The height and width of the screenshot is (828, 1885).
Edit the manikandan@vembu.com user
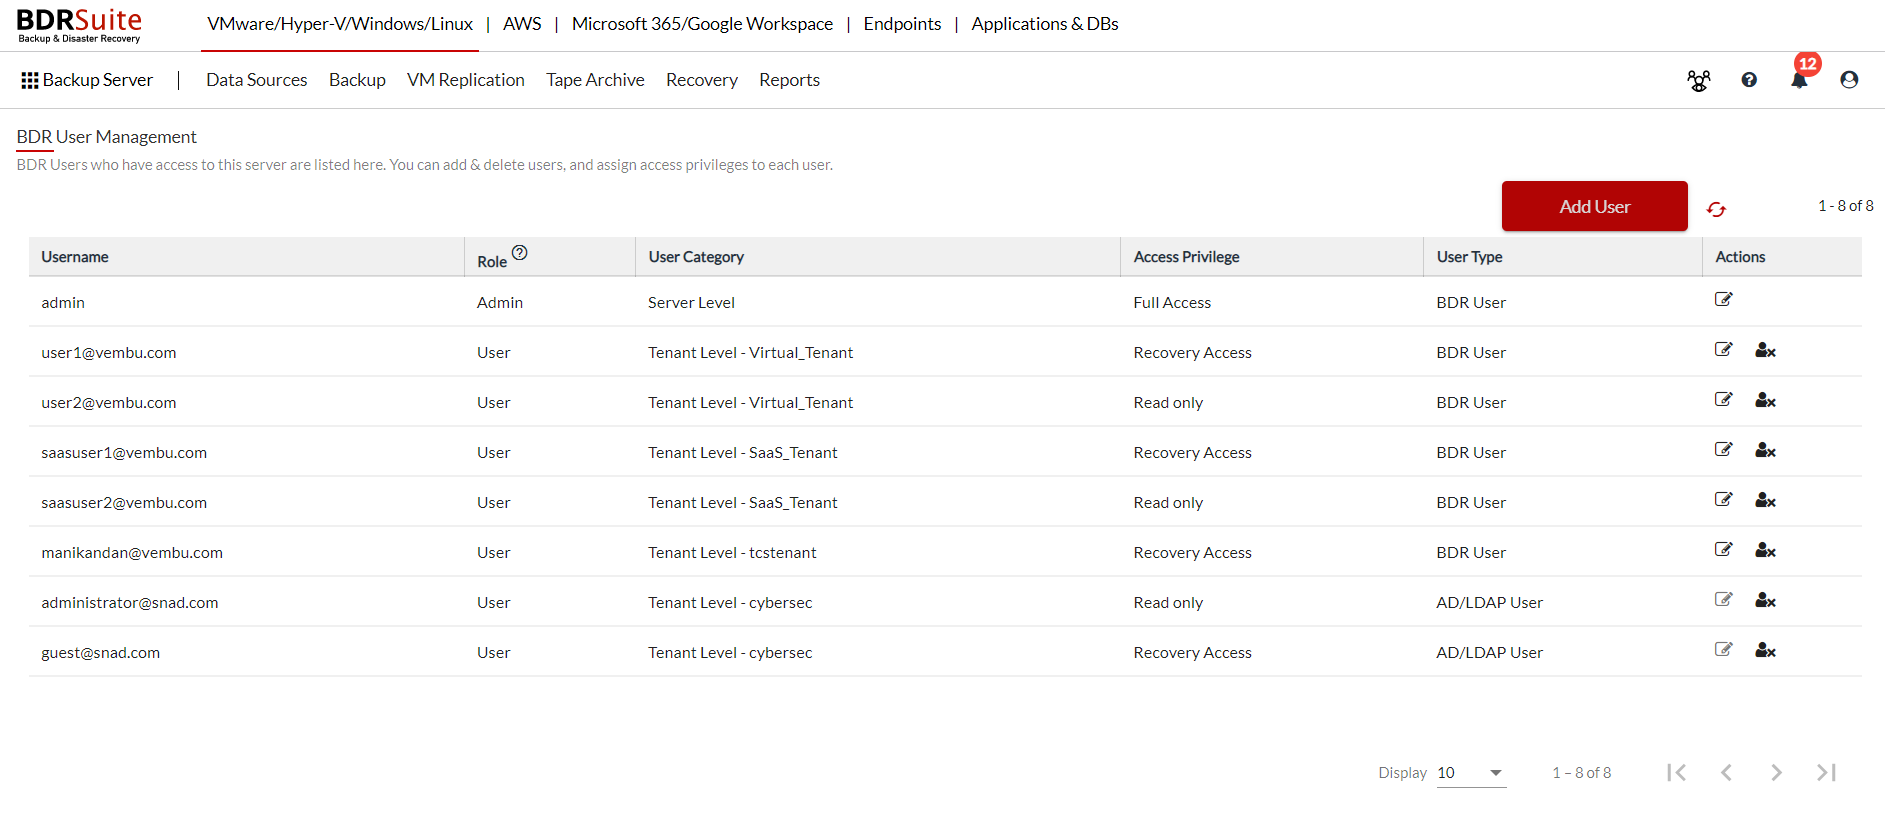(1723, 549)
